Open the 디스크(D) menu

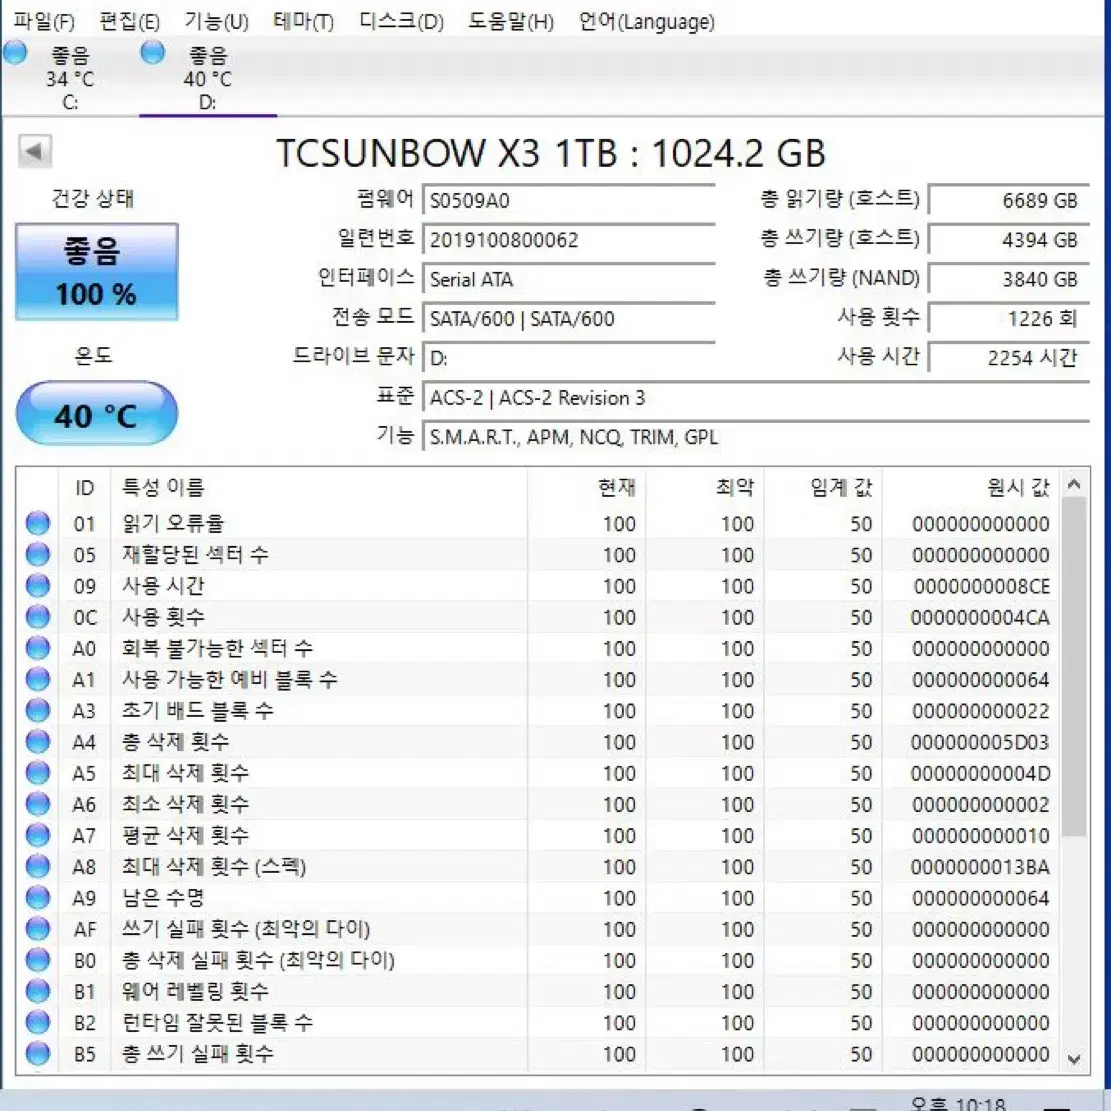tap(401, 21)
